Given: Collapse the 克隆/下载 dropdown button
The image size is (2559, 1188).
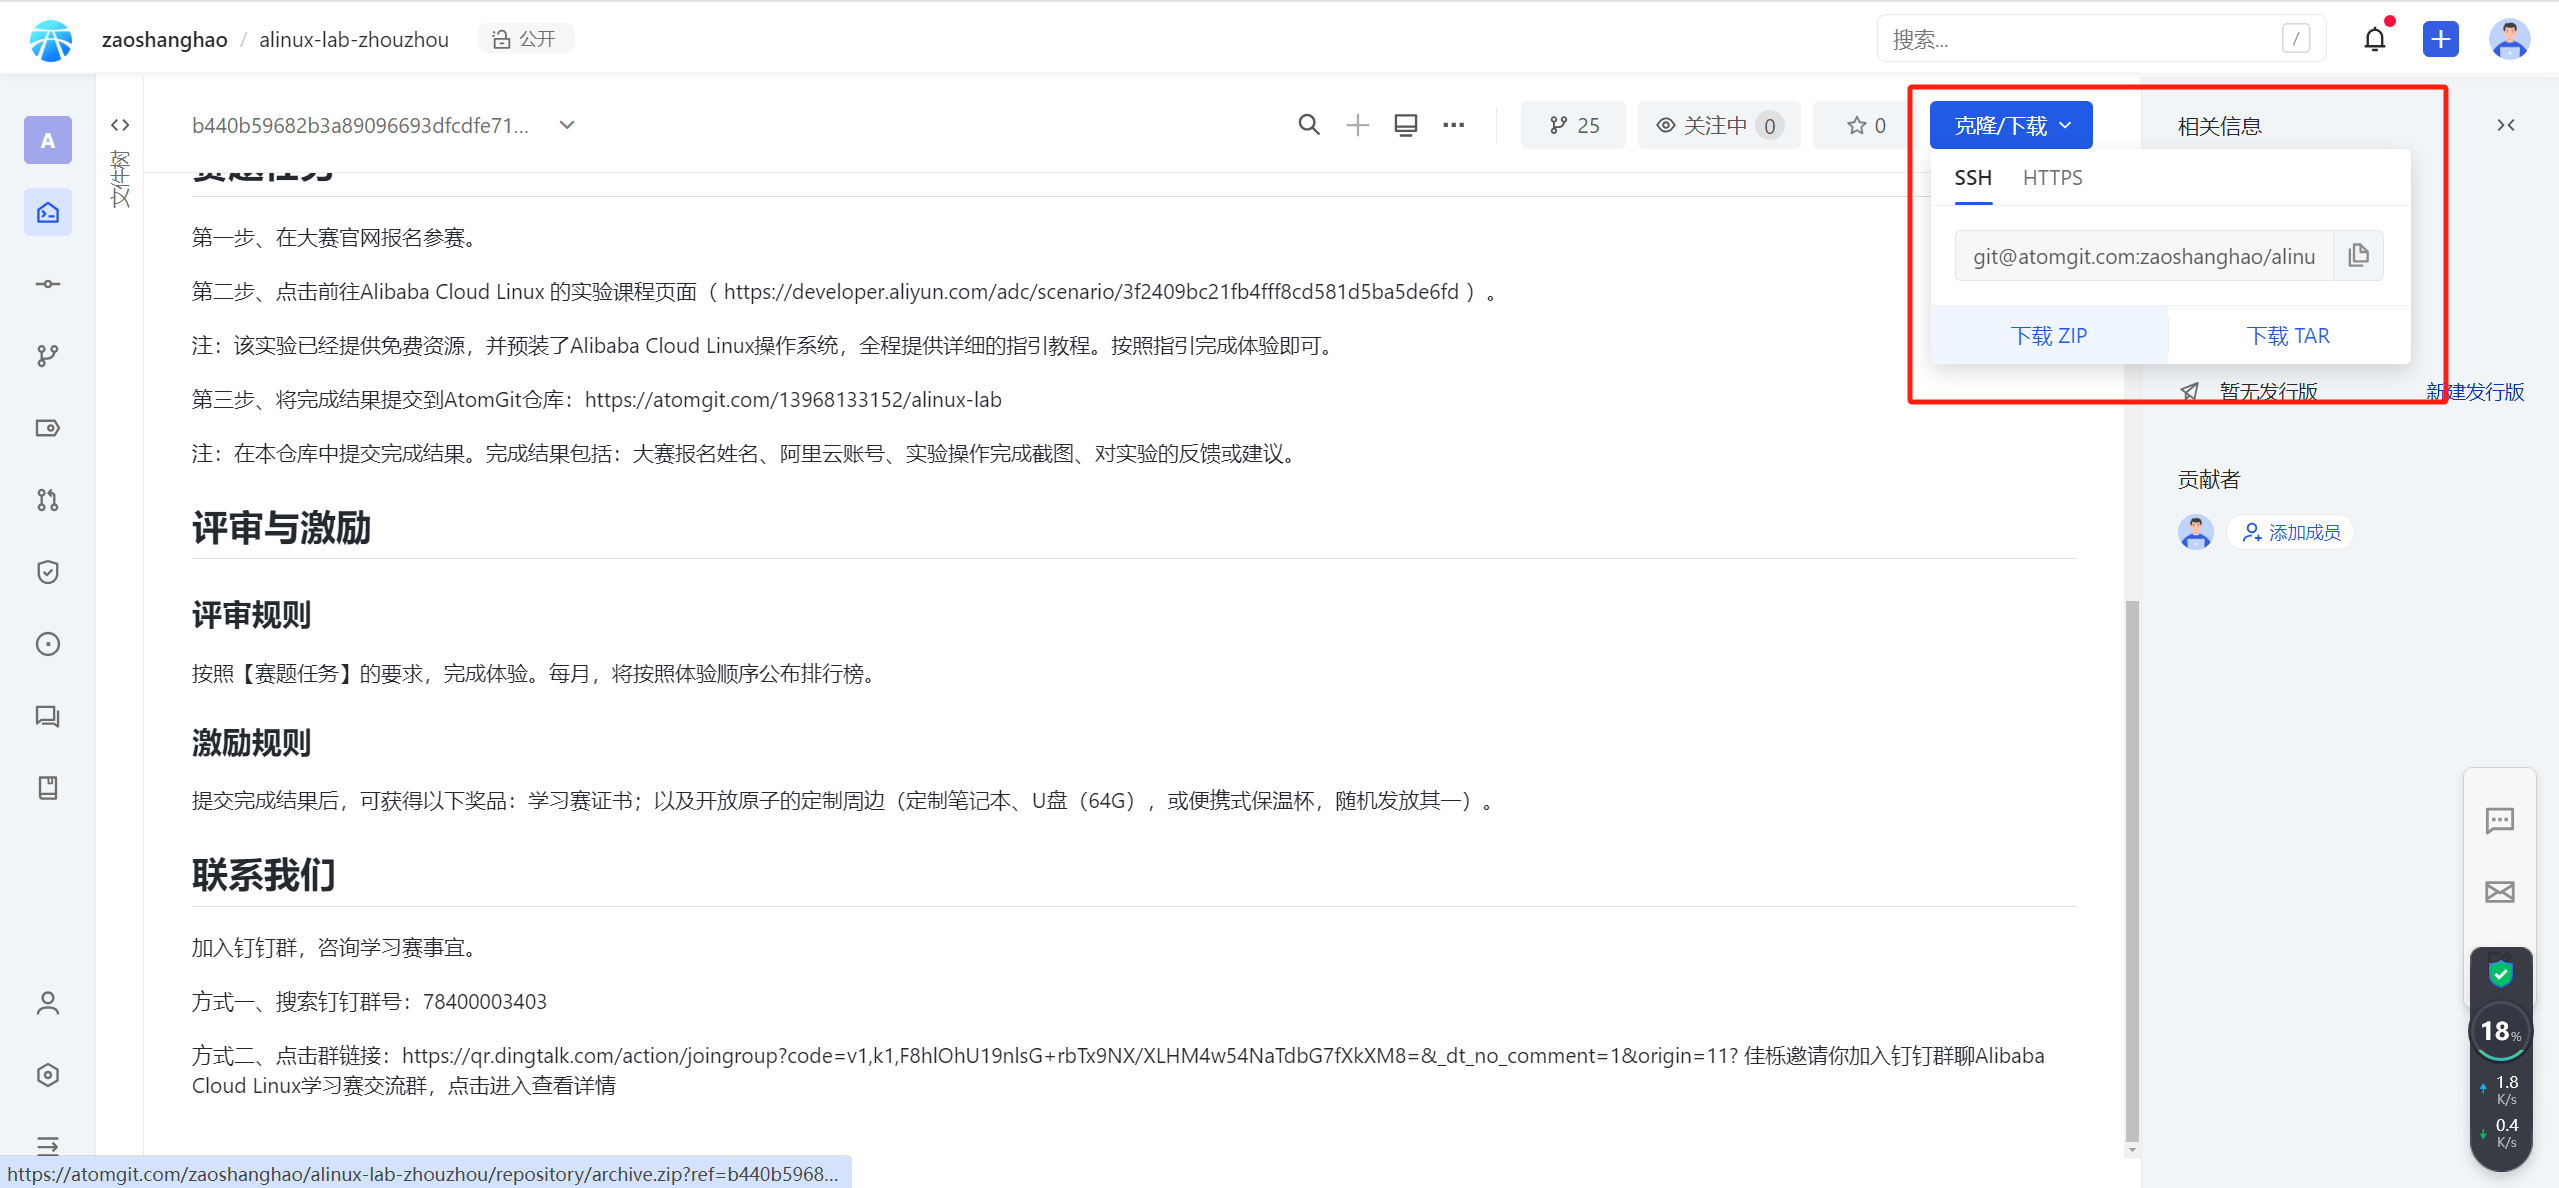Looking at the screenshot, I should point(2010,125).
